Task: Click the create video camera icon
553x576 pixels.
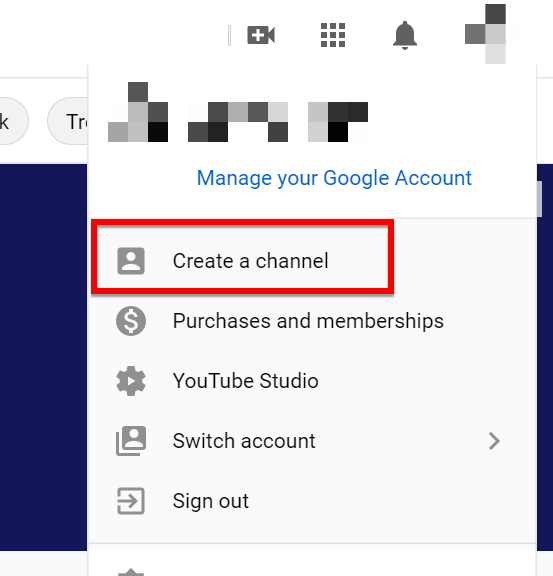Action: click(x=261, y=35)
